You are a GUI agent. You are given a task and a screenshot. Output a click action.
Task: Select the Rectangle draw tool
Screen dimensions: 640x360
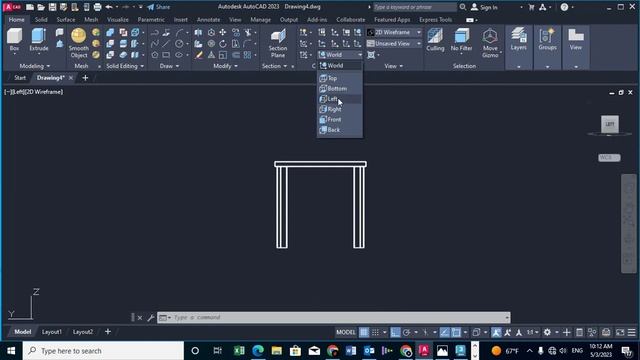point(166,55)
